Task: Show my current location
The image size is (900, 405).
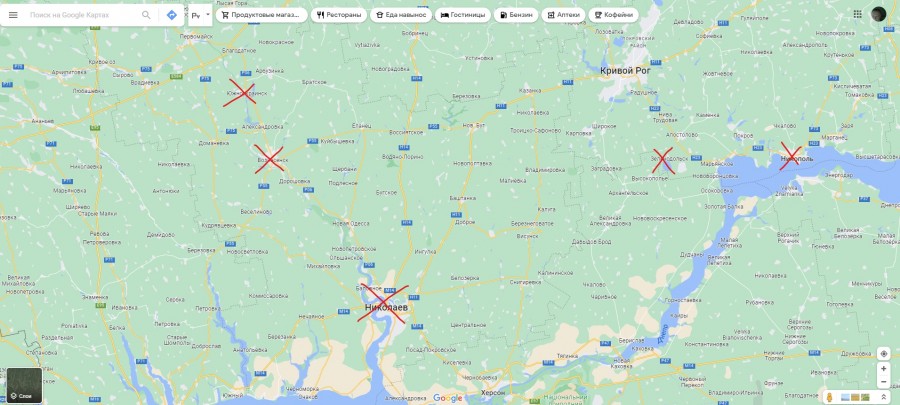Action: coord(883,354)
